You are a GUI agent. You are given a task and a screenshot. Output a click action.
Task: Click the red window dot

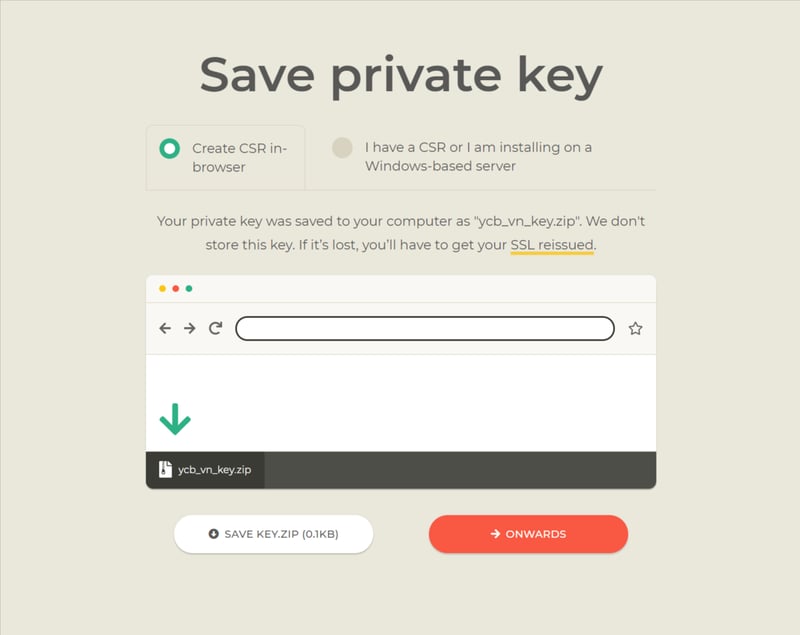176,289
